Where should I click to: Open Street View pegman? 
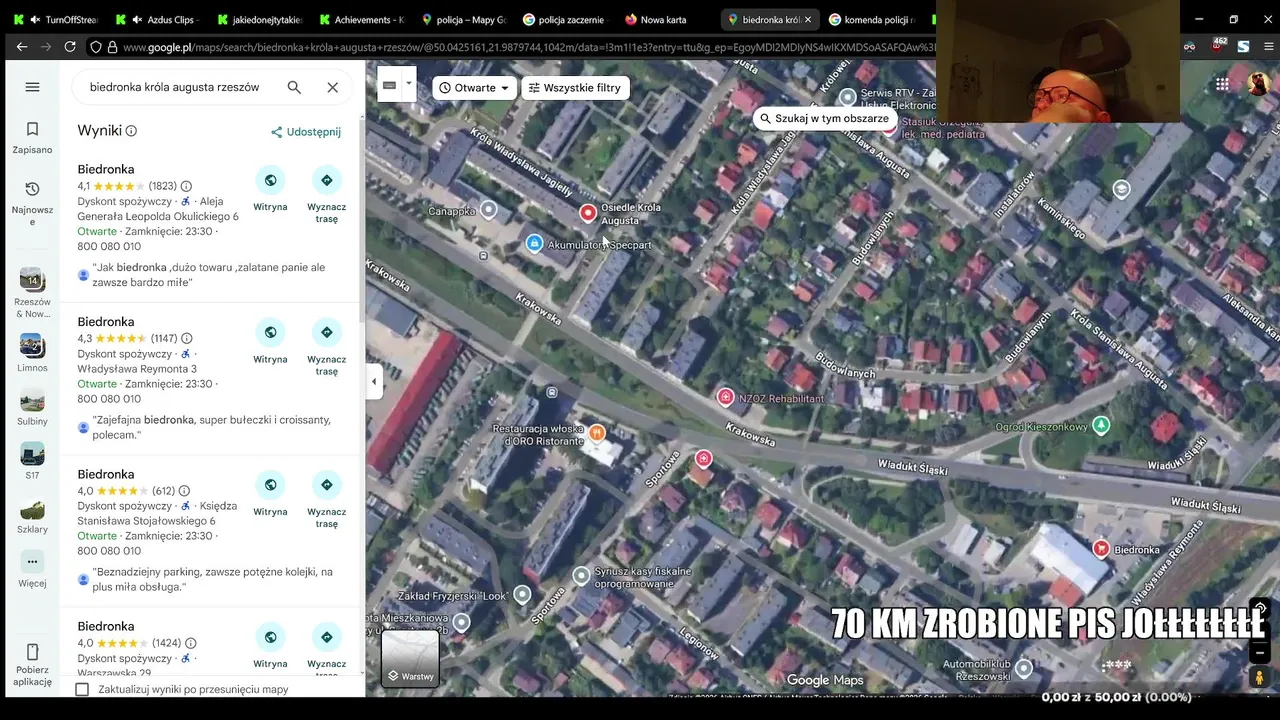pos(1259,677)
